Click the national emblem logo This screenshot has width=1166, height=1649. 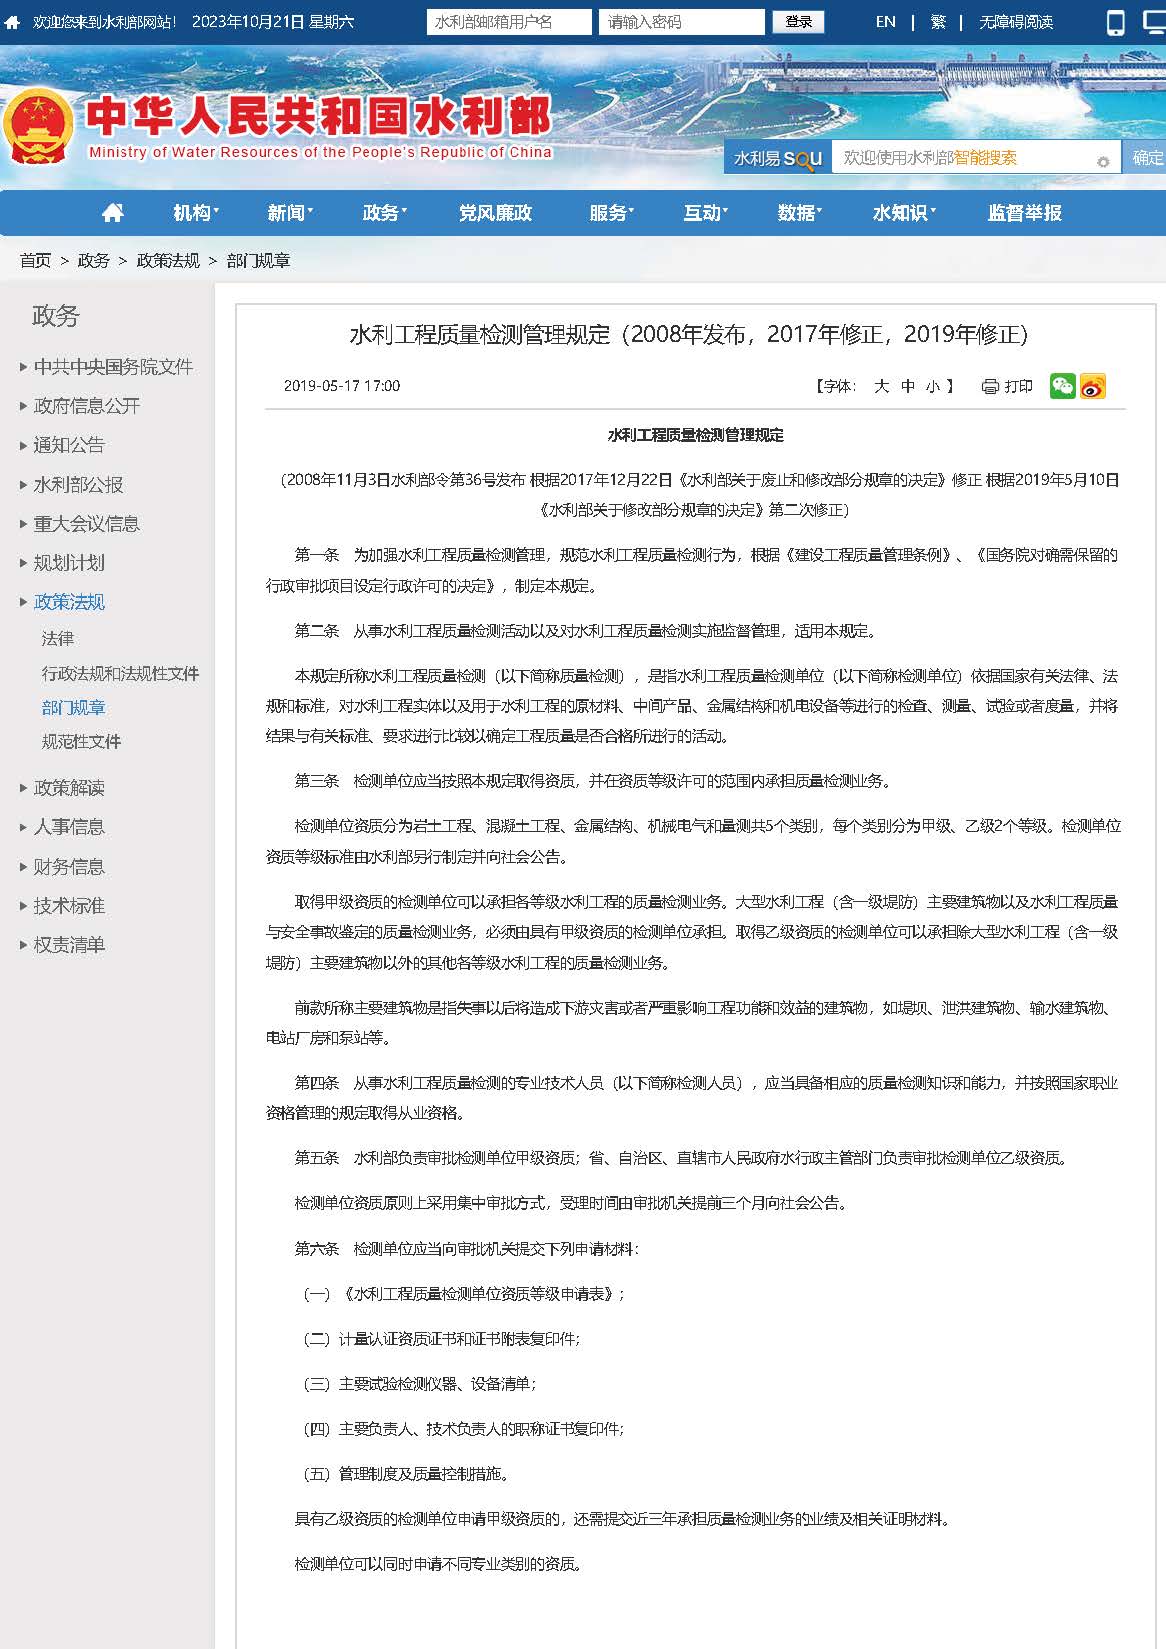[38, 127]
